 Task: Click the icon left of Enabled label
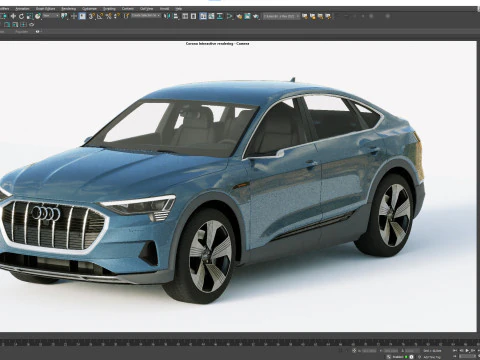click(x=388, y=357)
